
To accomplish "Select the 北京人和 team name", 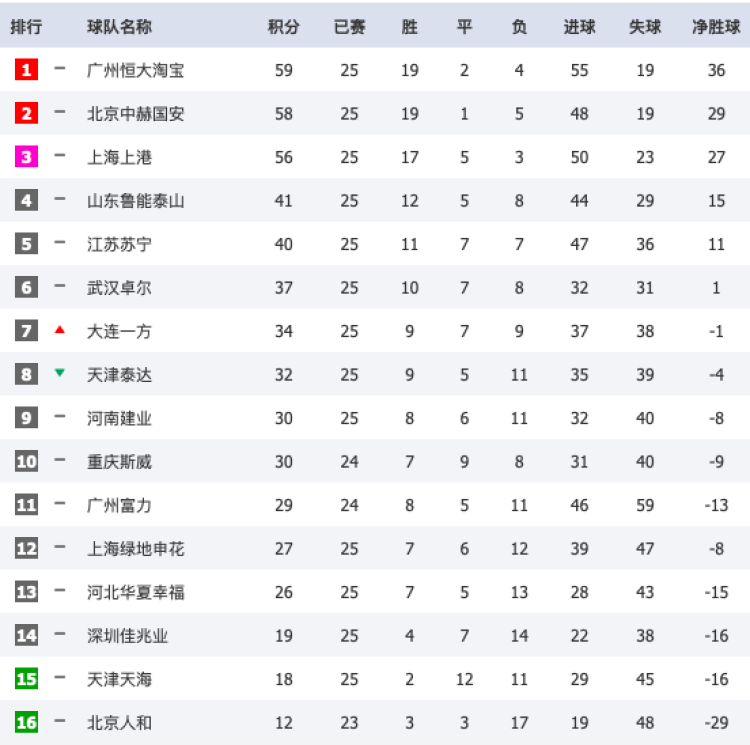I will coord(119,723).
